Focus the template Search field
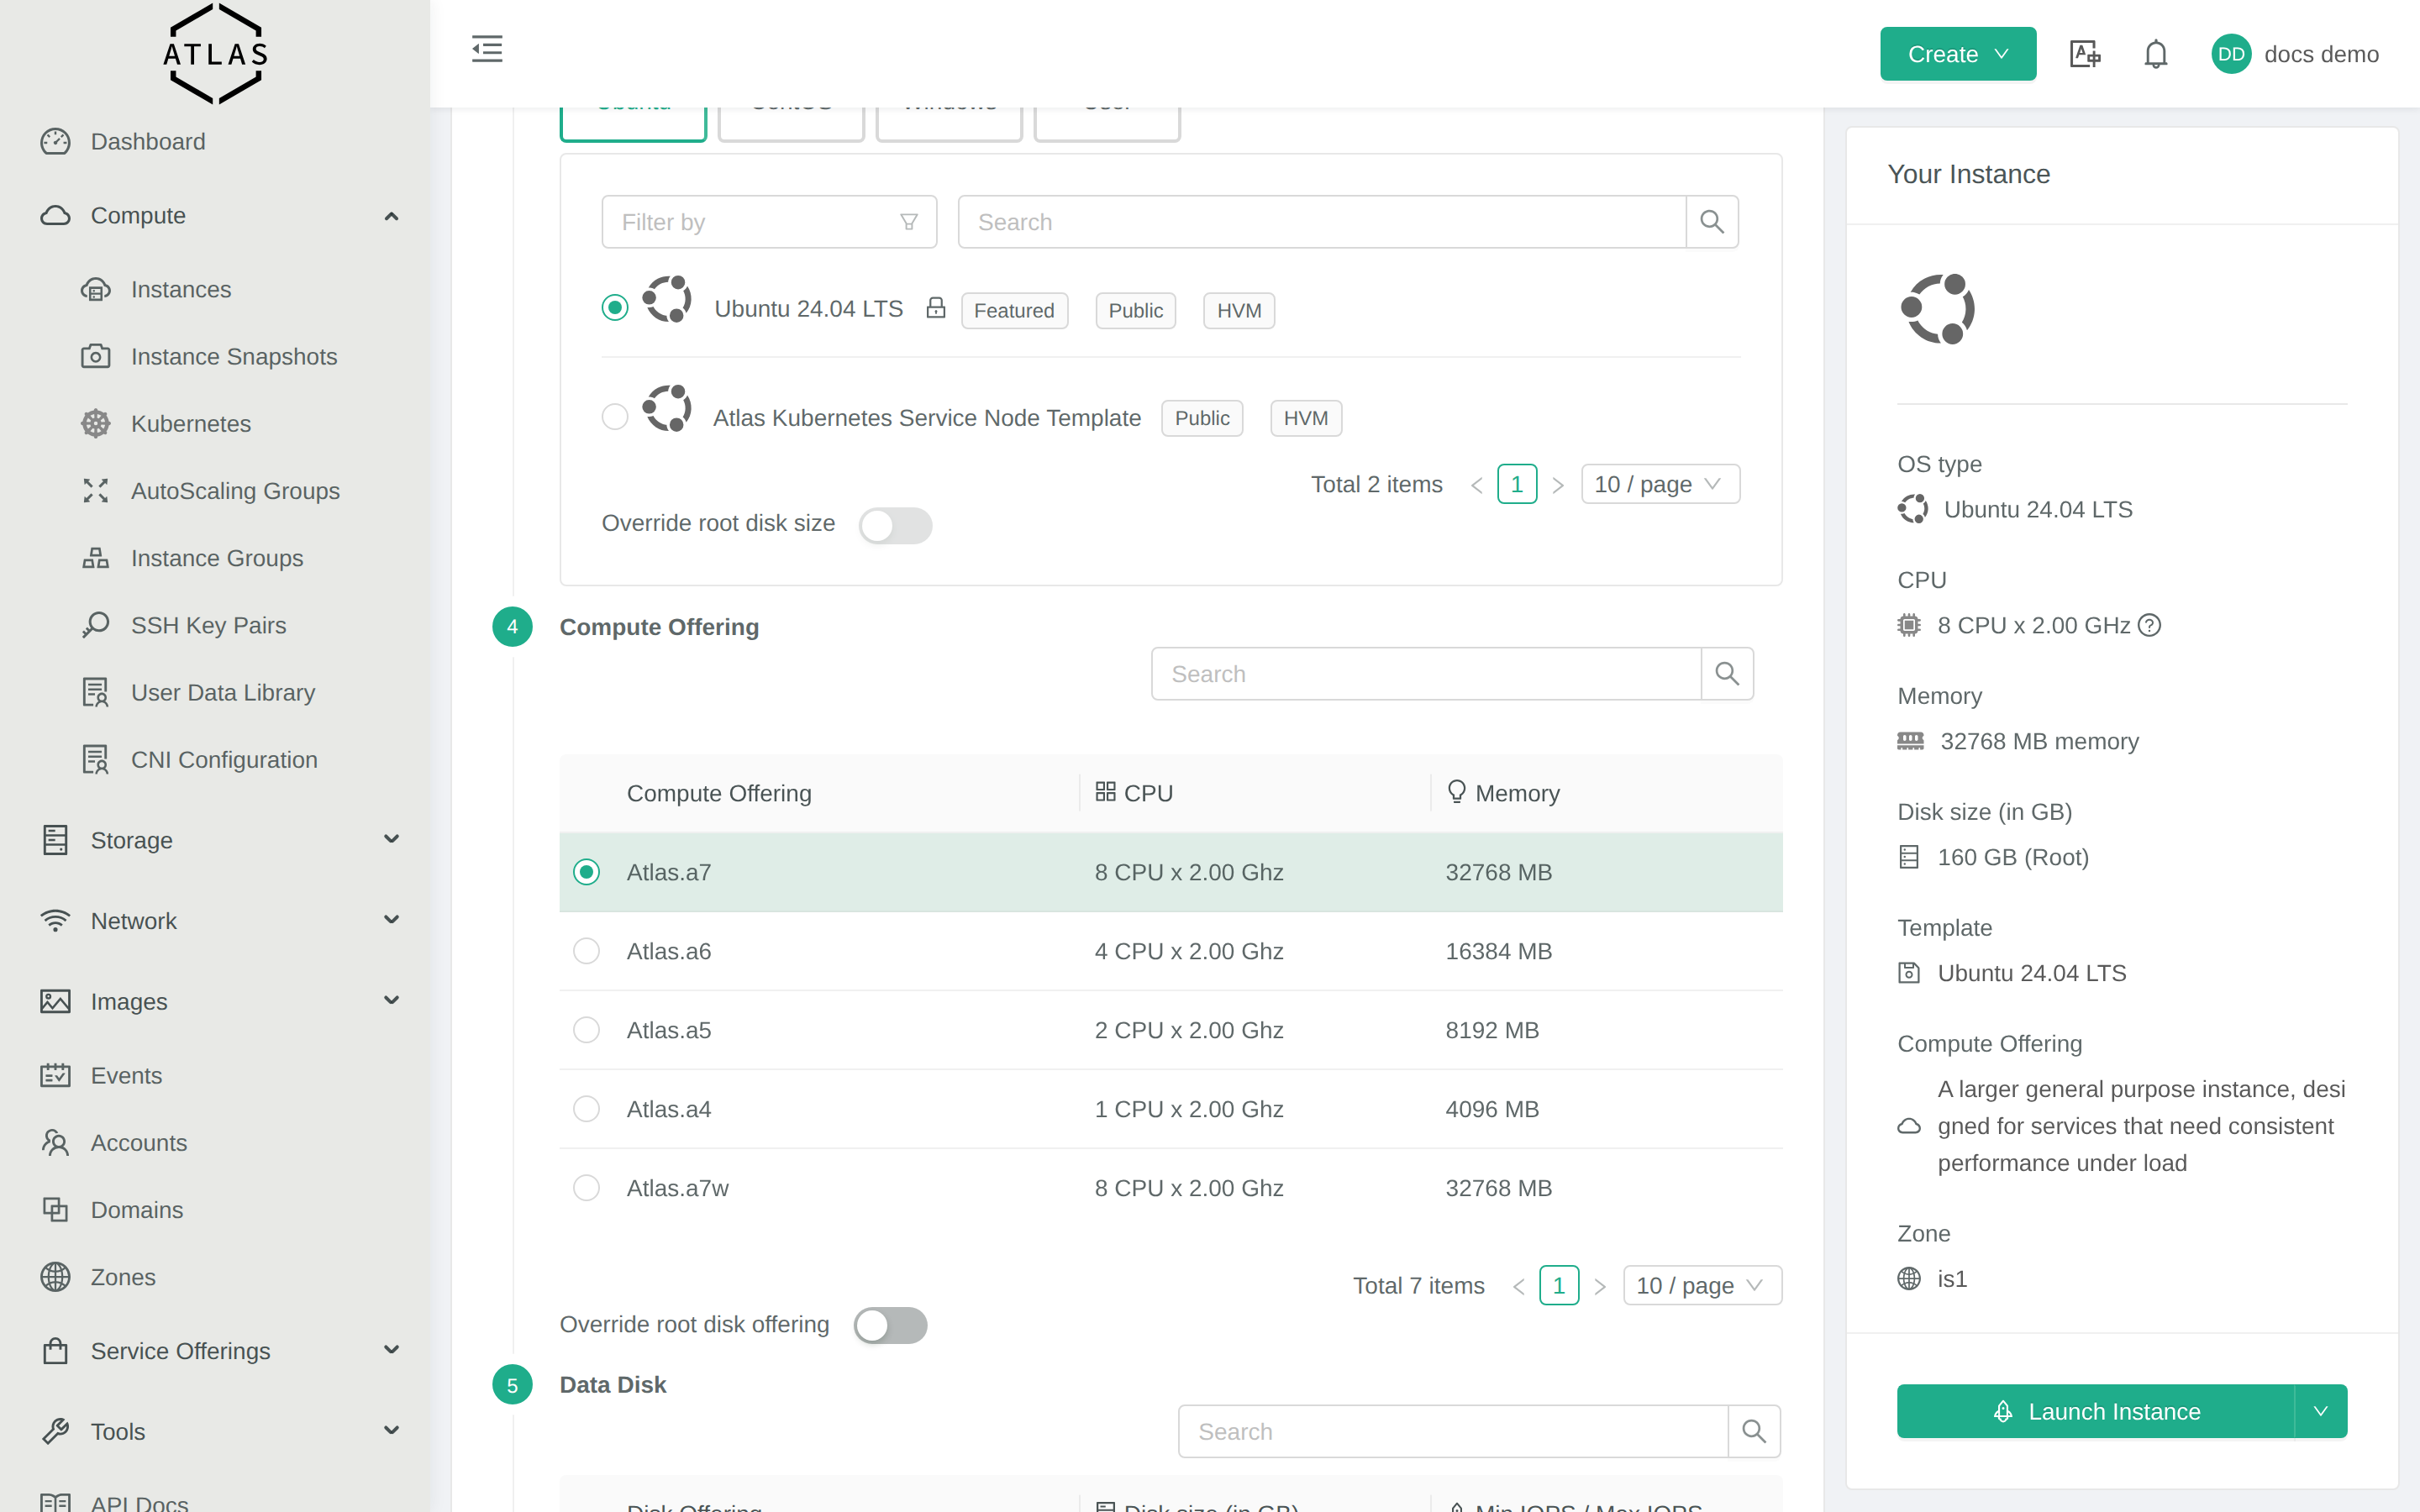Screen dimensions: 2420x1512 tap(1322, 222)
